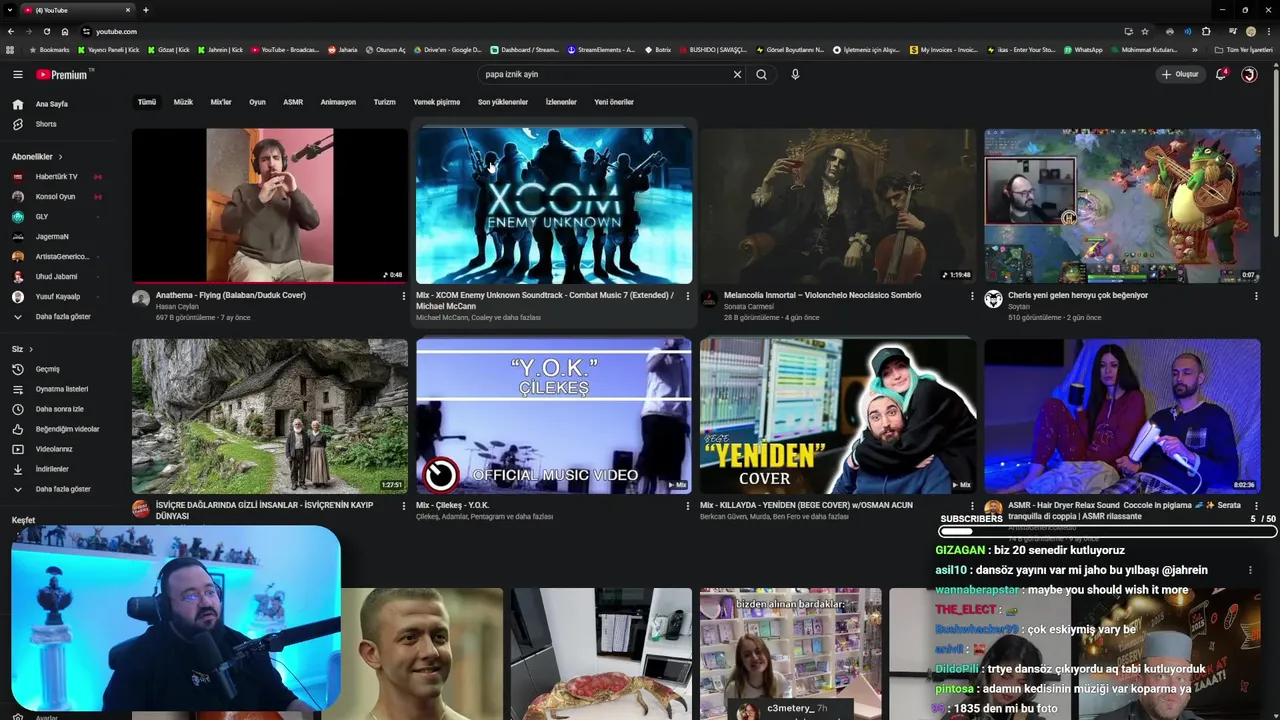Play the Anathema Flying duduk thumbnail
The height and width of the screenshot is (720, 1280).
[270, 206]
